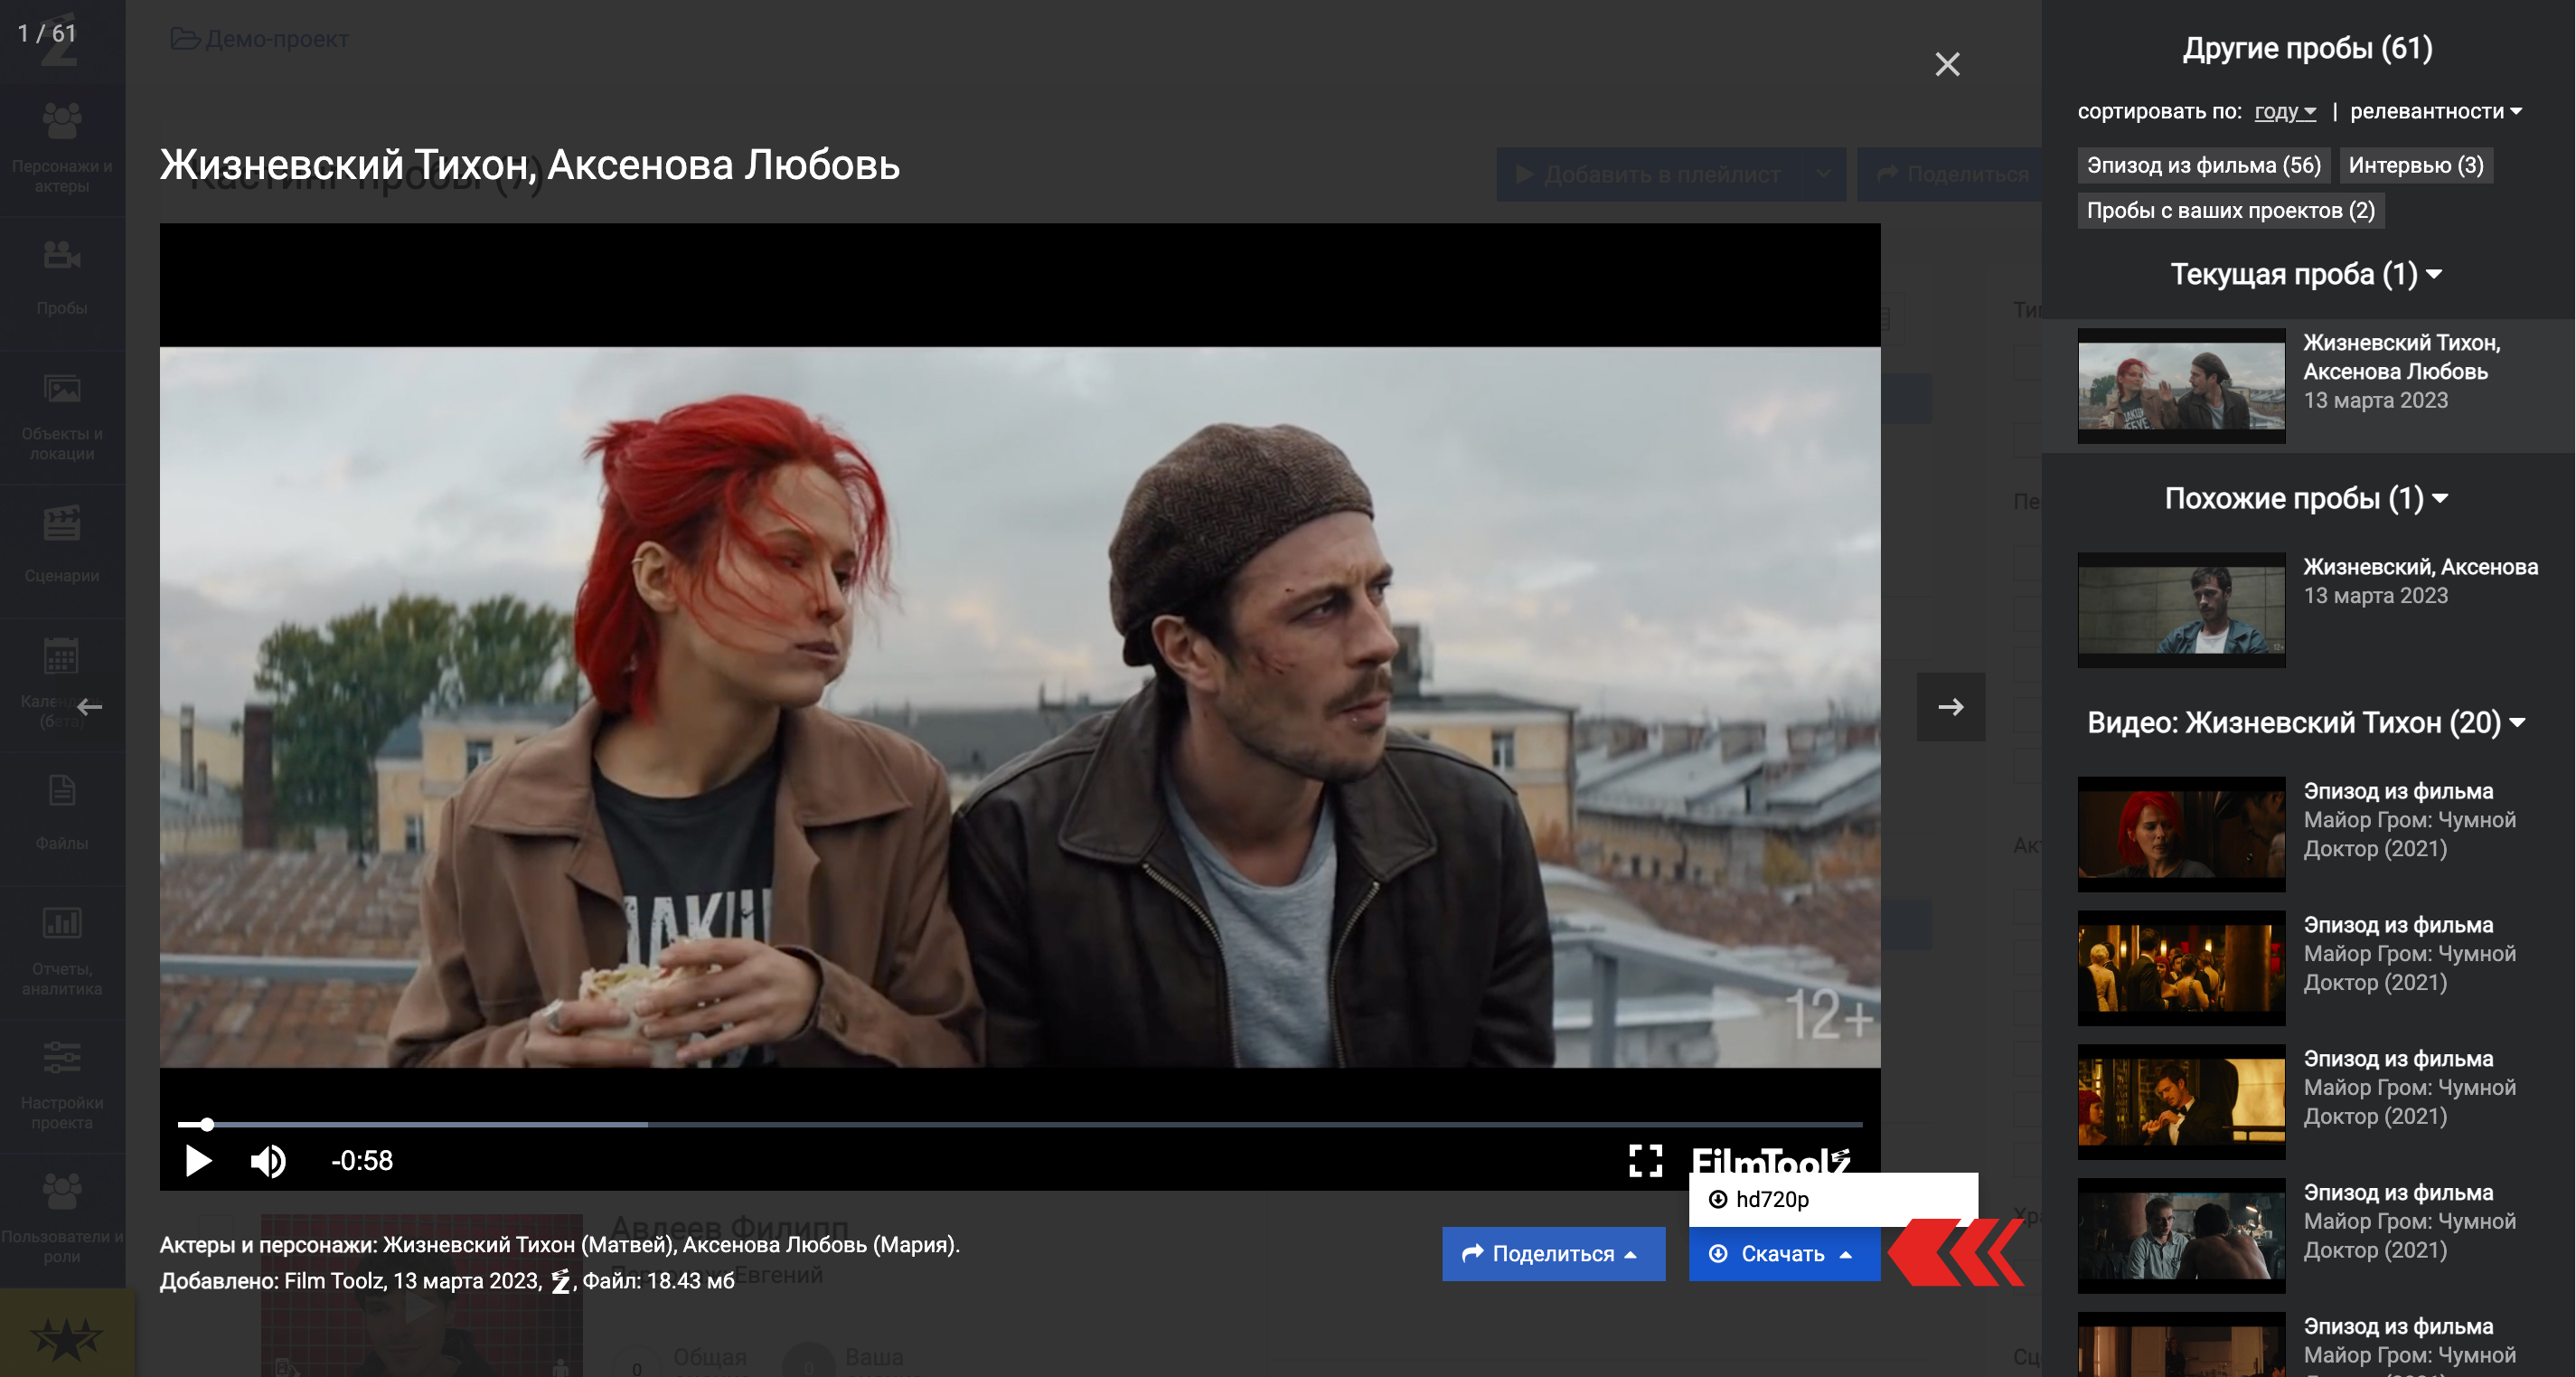Open Объекты и локации sidebar section
The height and width of the screenshot is (1377, 2576).
click(x=62, y=417)
